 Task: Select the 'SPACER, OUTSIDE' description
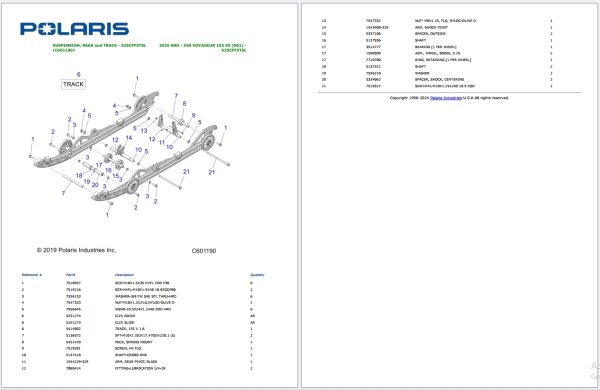click(430, 34)
